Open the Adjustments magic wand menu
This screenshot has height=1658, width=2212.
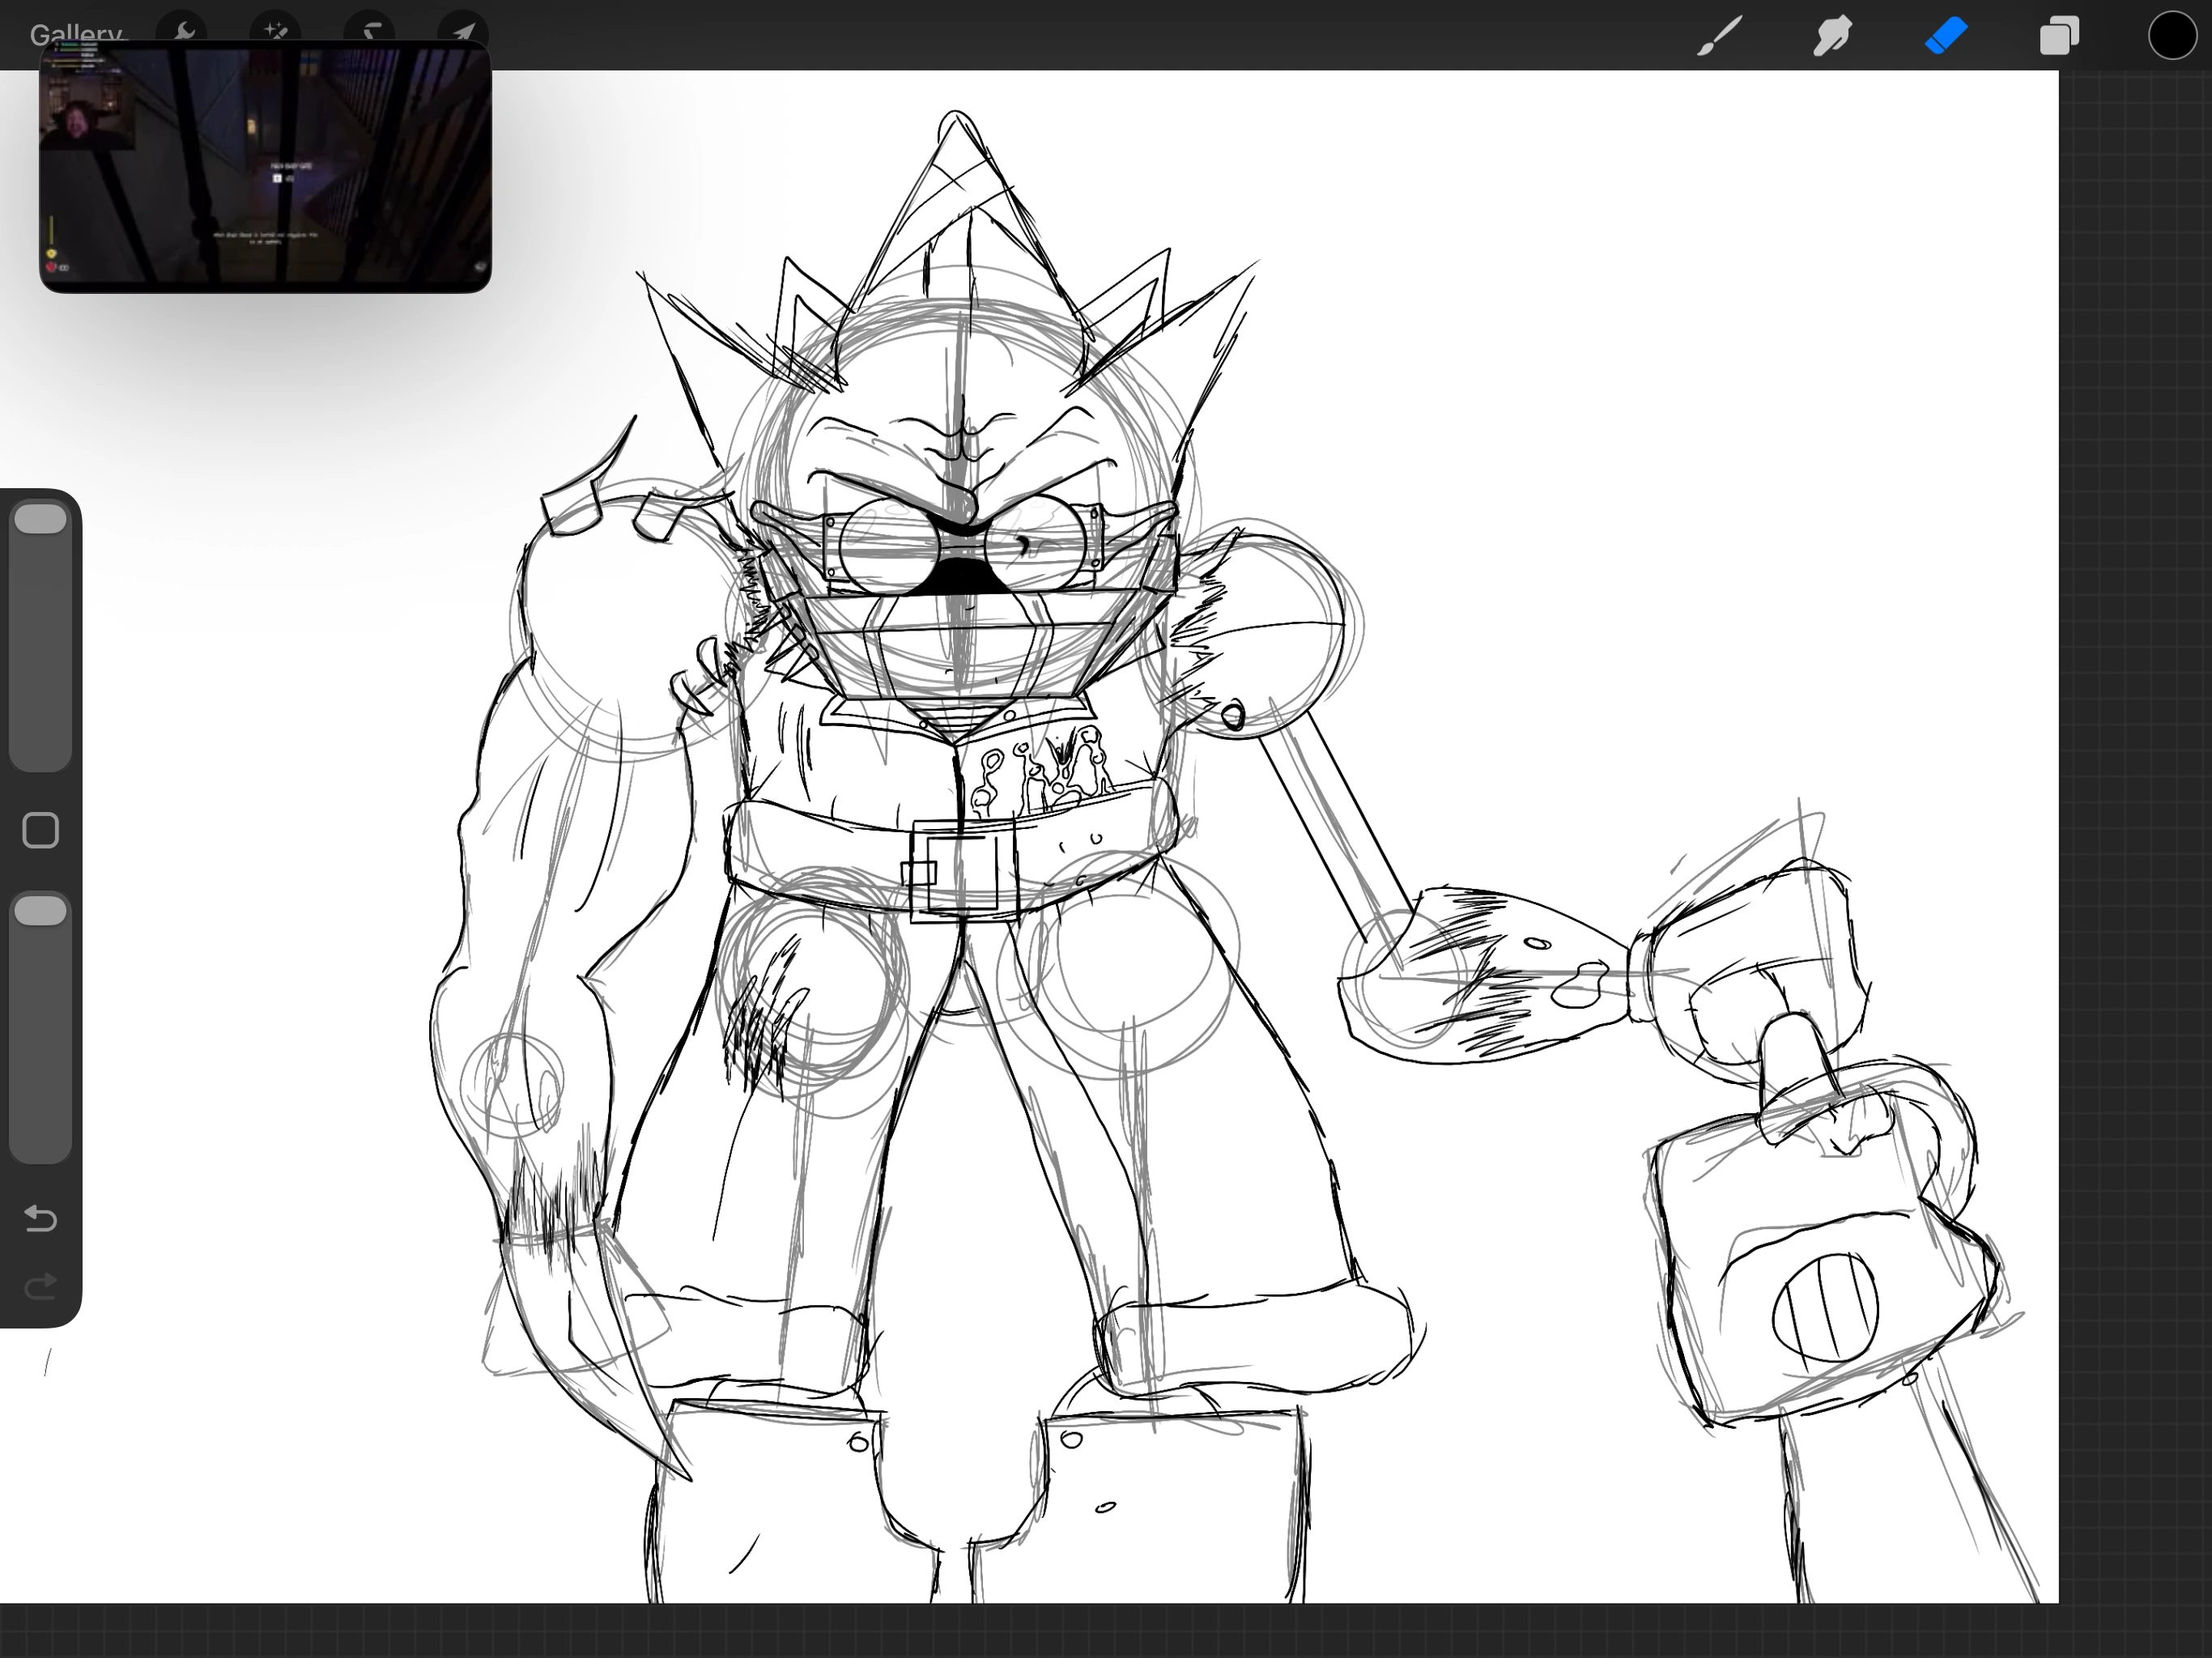click(275, 28)
